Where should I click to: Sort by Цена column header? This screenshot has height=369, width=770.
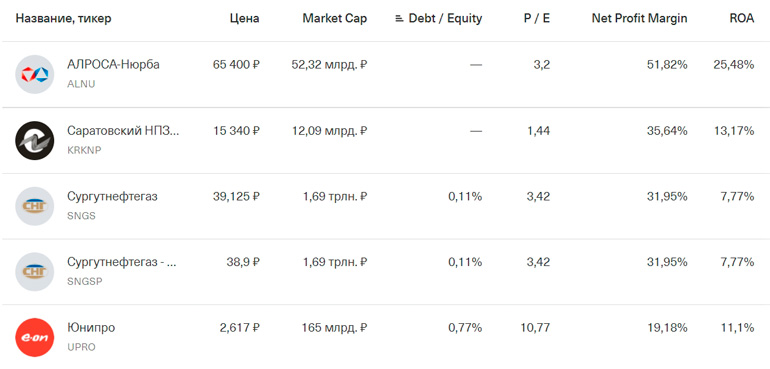244,19
